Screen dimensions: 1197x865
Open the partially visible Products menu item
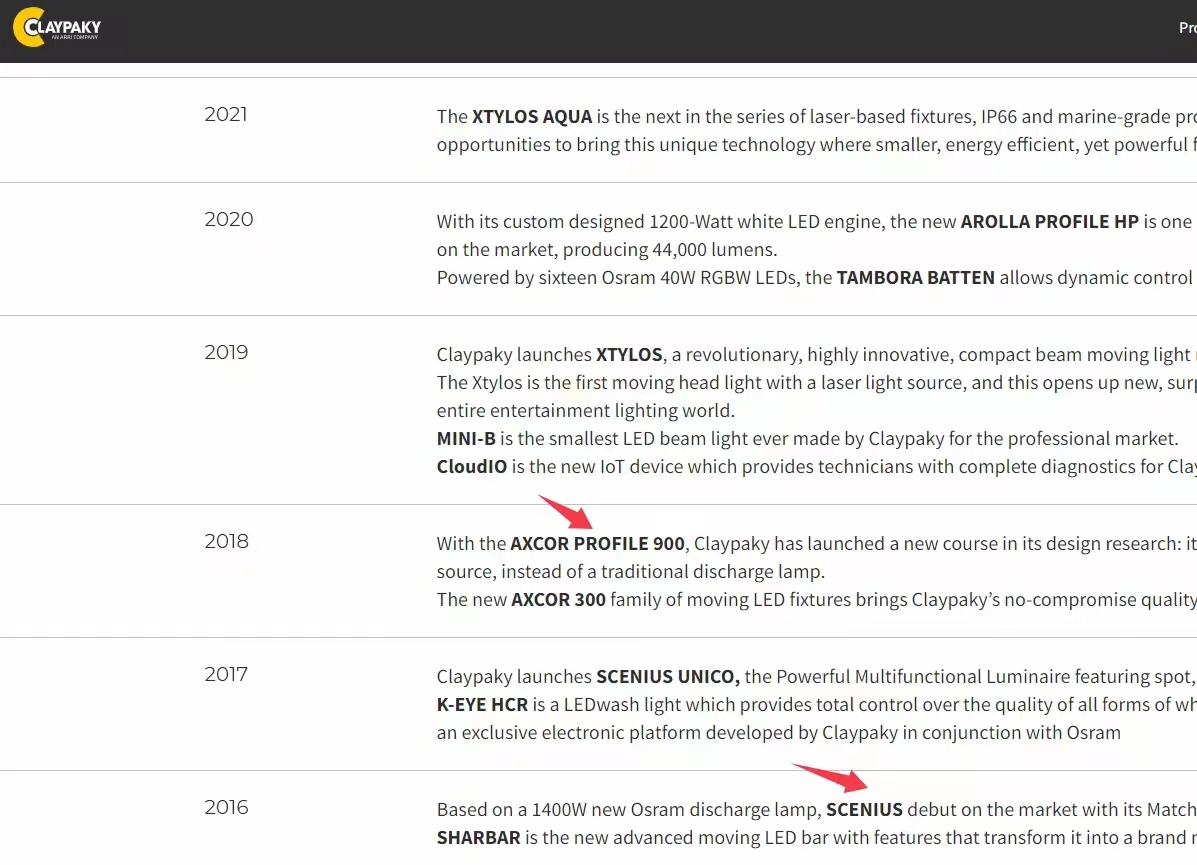[x=1187, y=28]
